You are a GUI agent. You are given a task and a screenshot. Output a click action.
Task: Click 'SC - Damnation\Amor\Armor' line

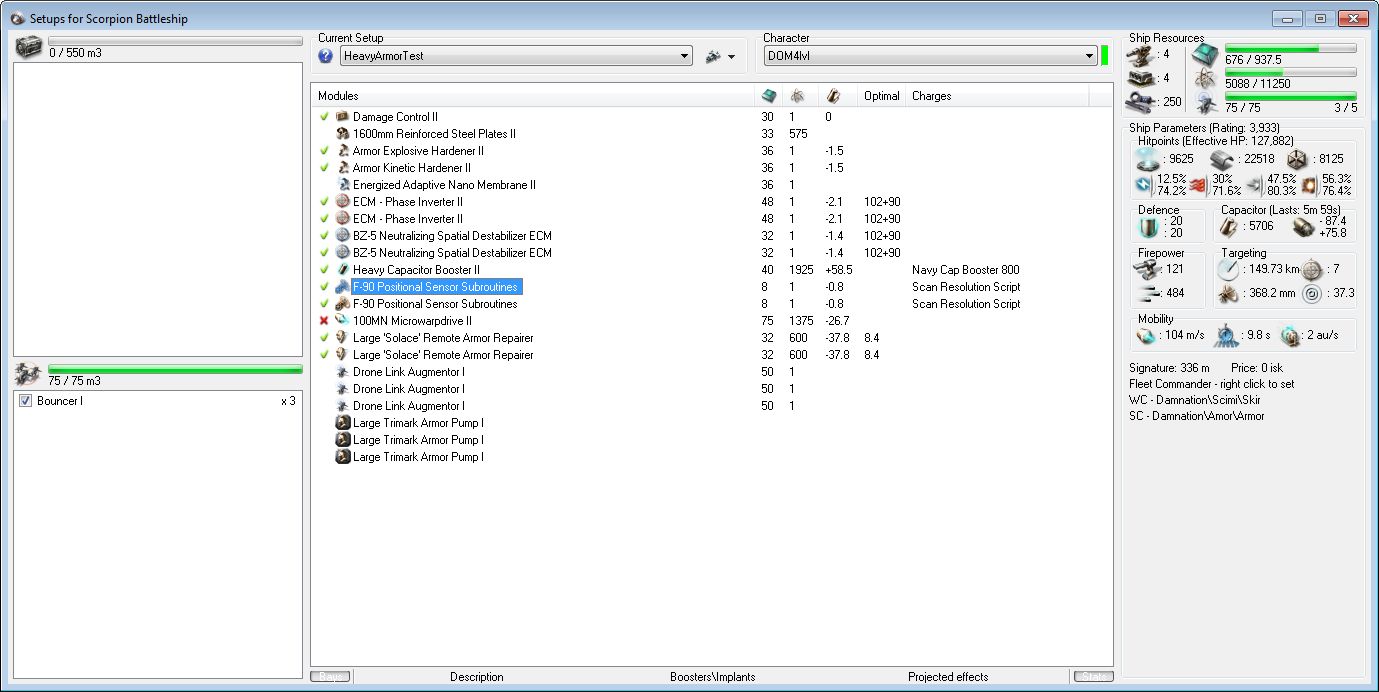(x=1197, y=416)
